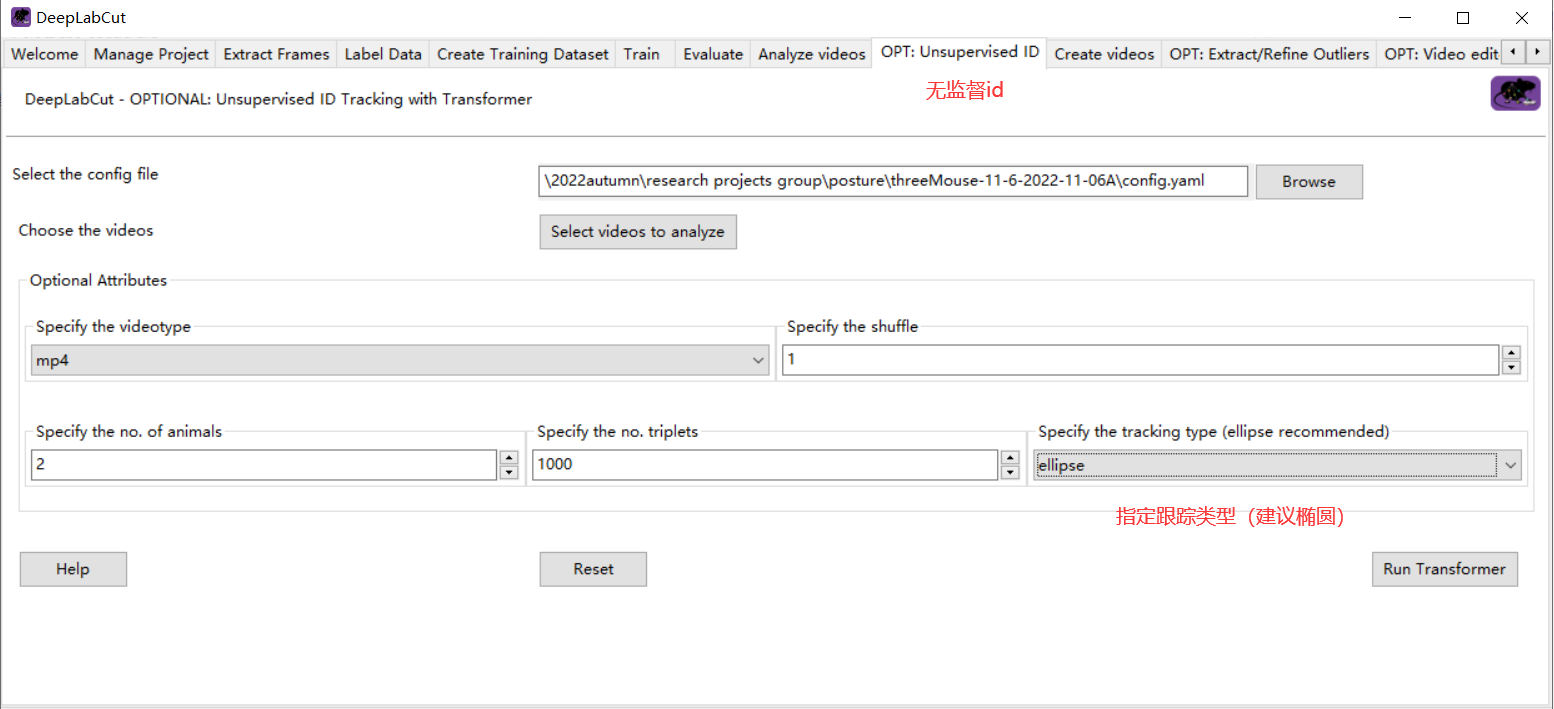Click the config file path field

pos(893,181)
